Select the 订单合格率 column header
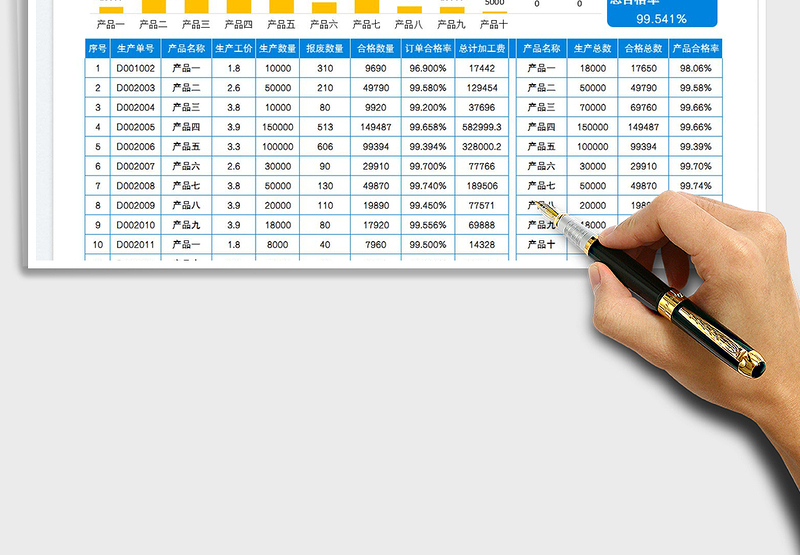This screenshot has width=800, height=555. click(x=428, y=48)
